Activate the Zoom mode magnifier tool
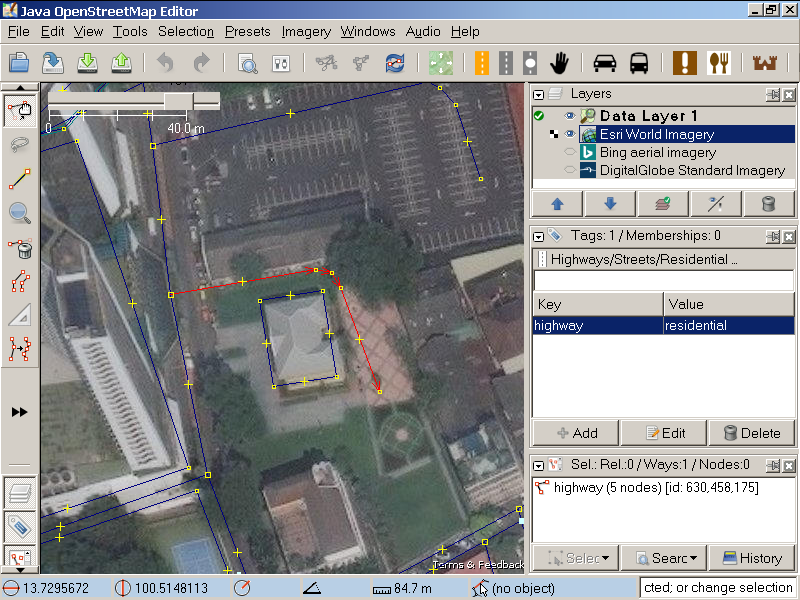 19,213
